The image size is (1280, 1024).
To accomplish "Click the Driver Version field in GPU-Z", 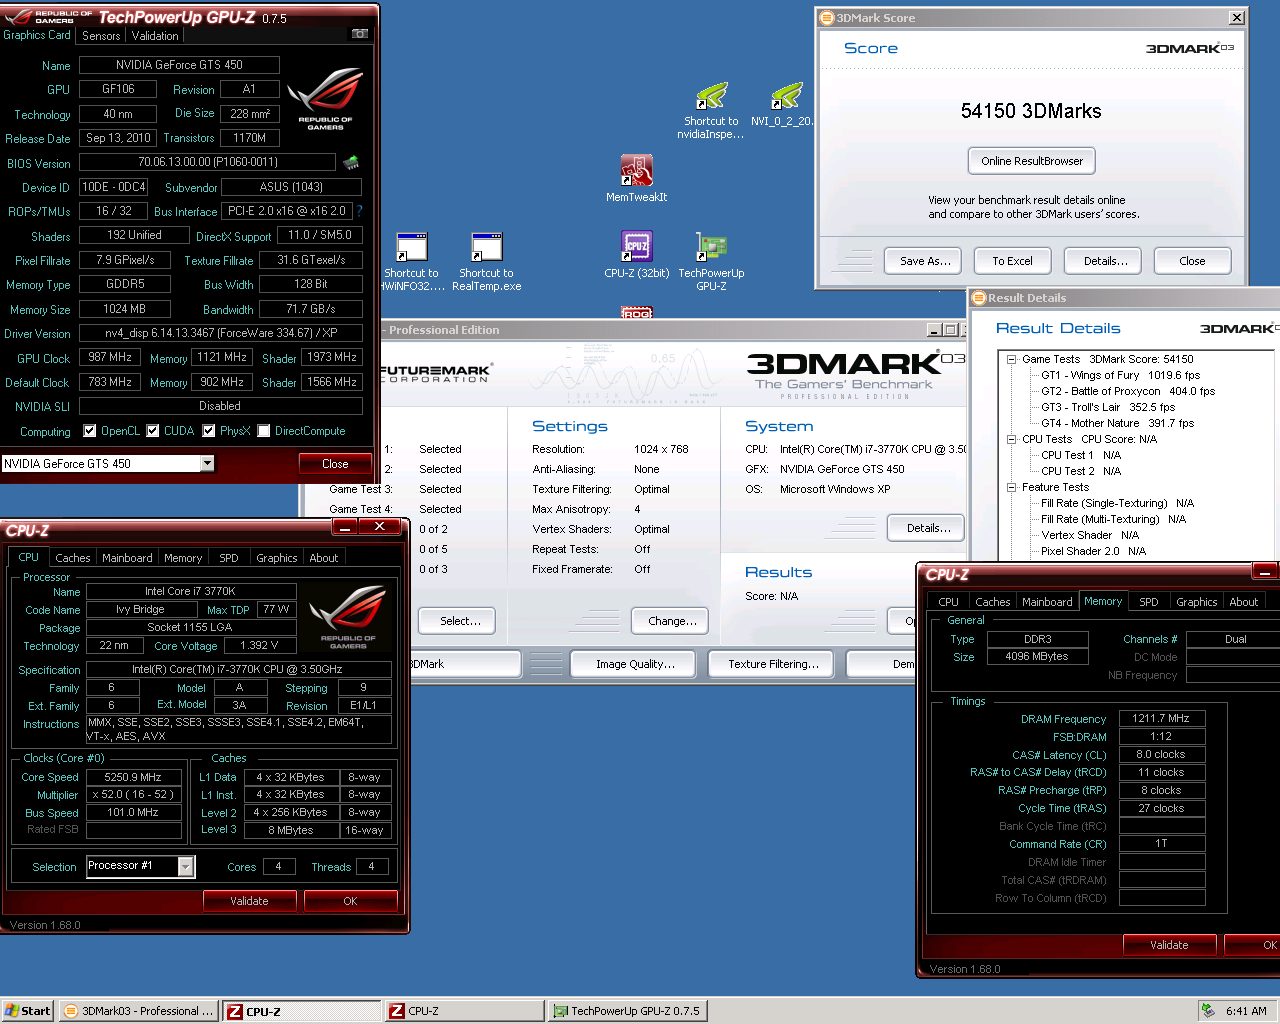I will click(221, 333).
